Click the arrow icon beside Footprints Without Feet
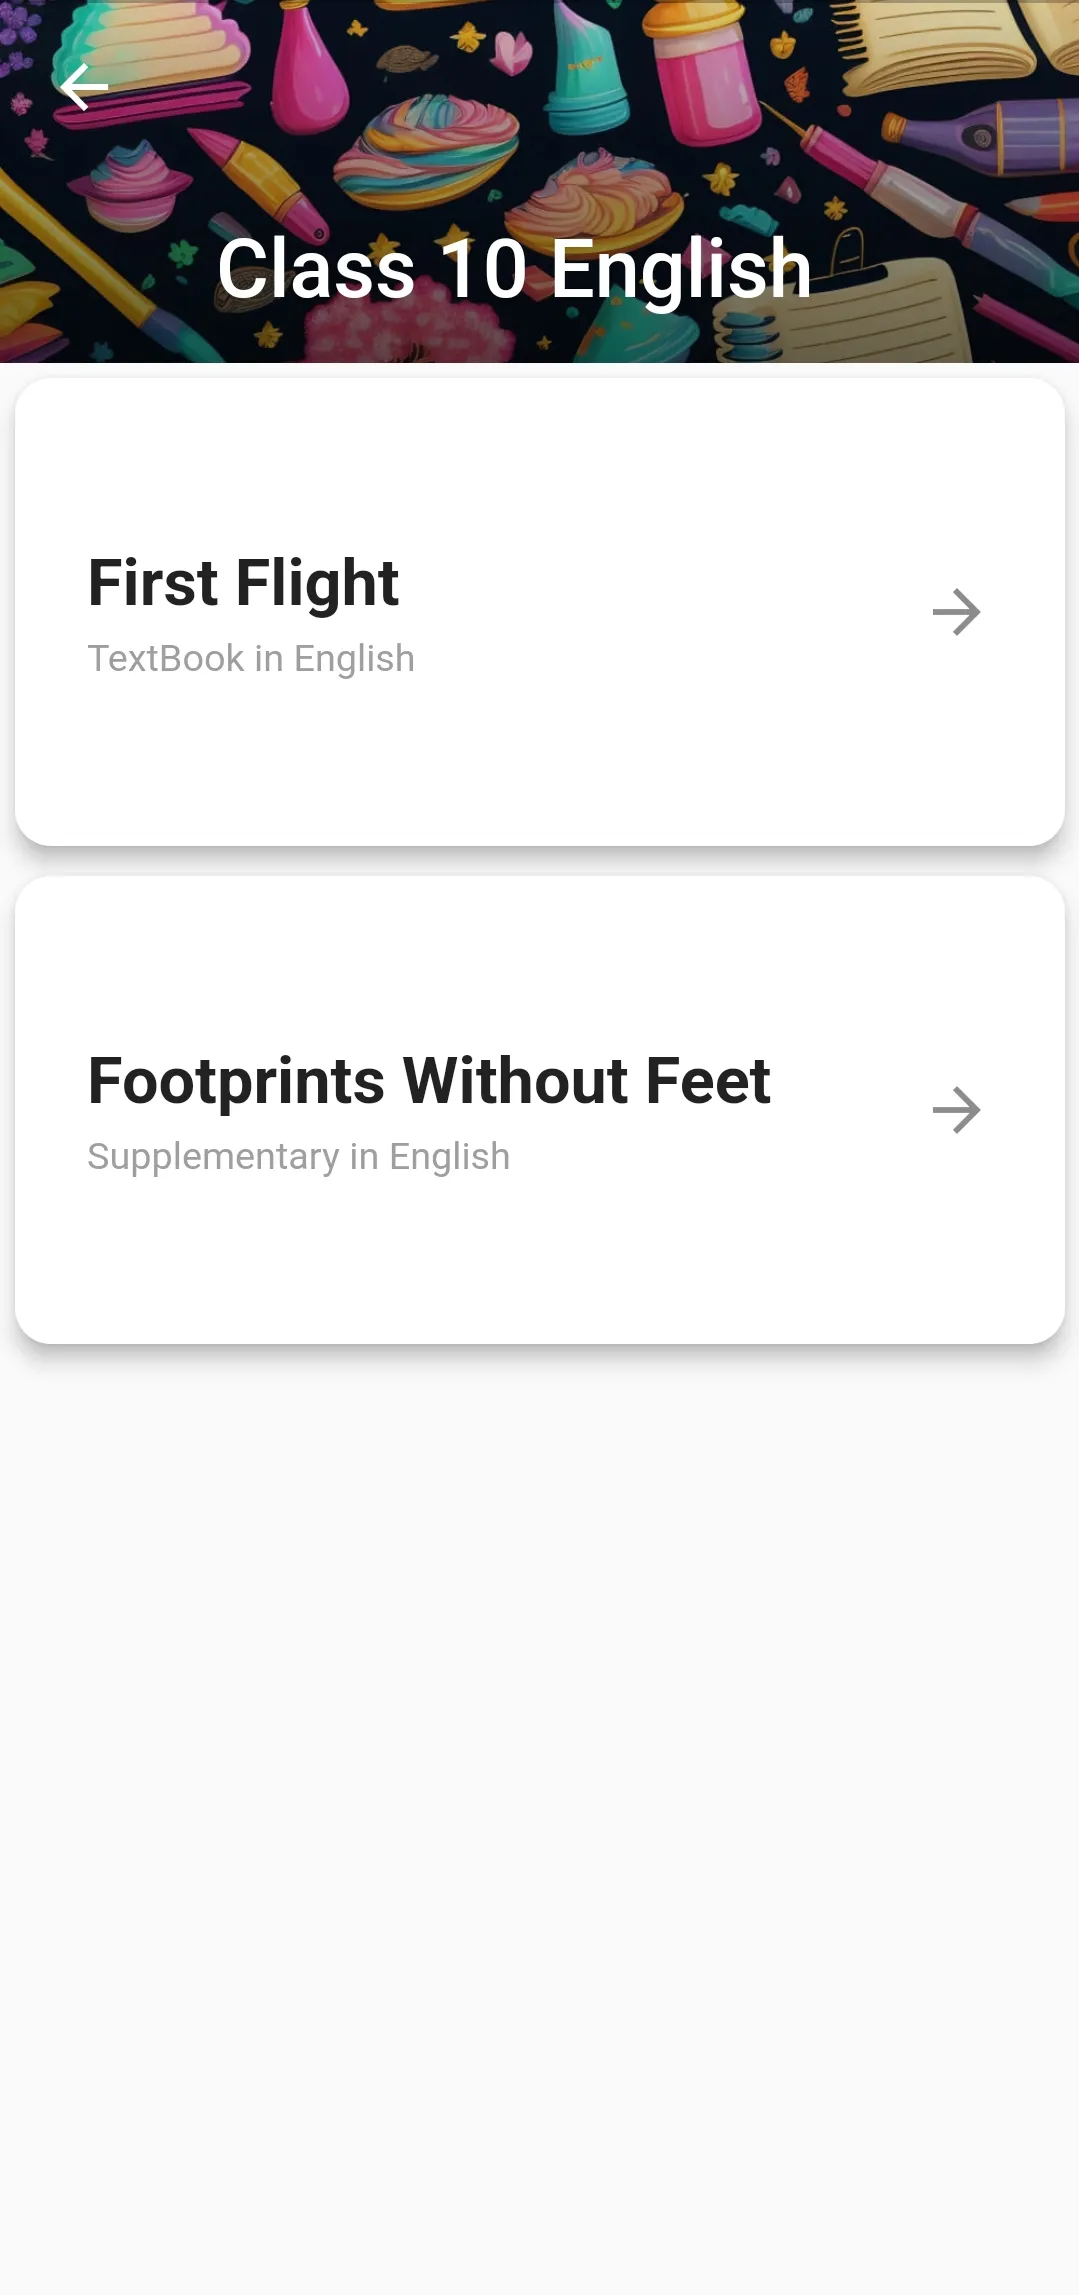This screenshot has width=1079, height=2295. [x=956, y=1110]
